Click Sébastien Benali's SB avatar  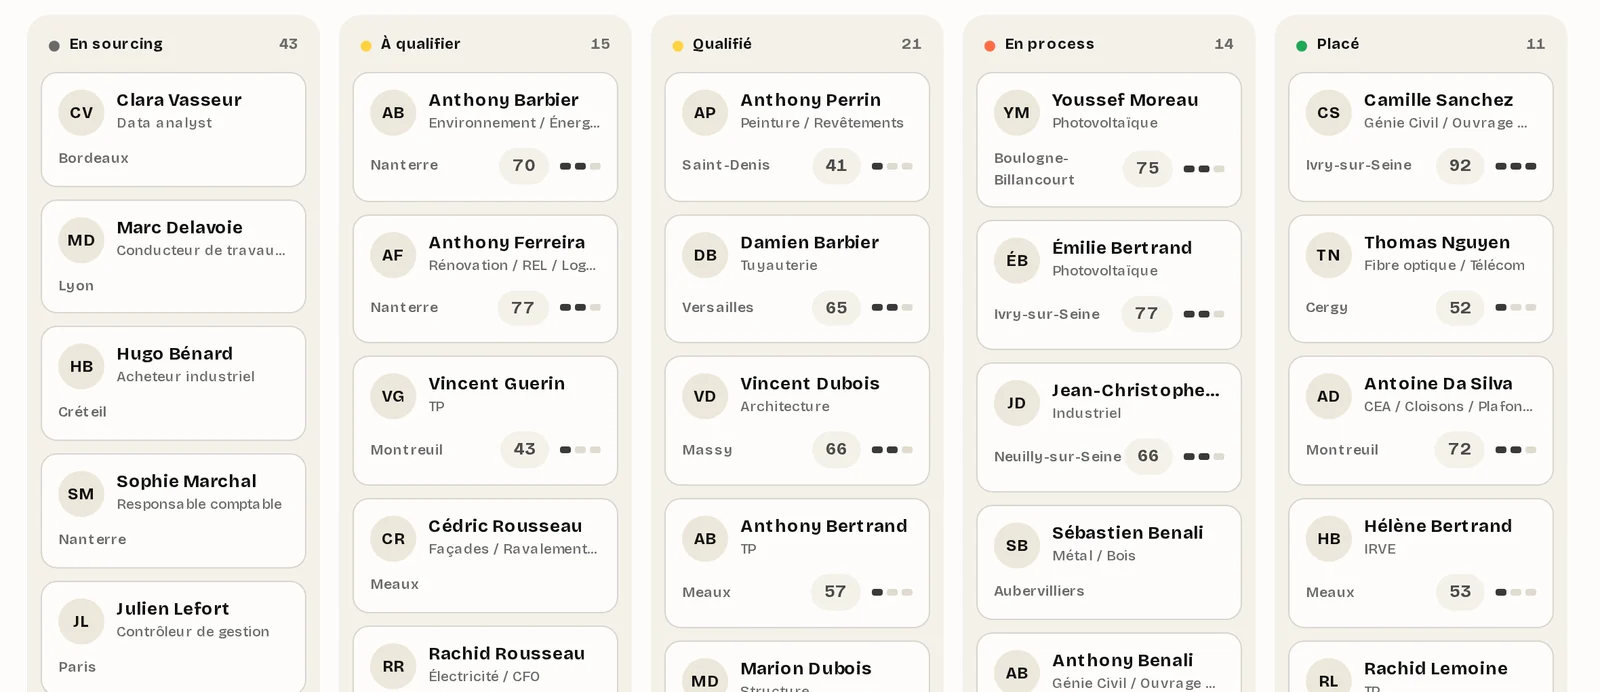coord(1017,546)
